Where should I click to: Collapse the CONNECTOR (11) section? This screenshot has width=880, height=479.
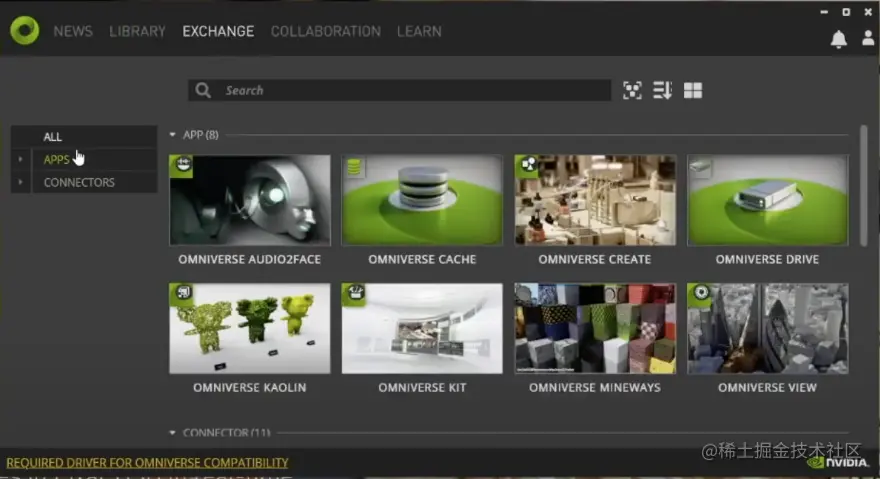click(172, 433)
